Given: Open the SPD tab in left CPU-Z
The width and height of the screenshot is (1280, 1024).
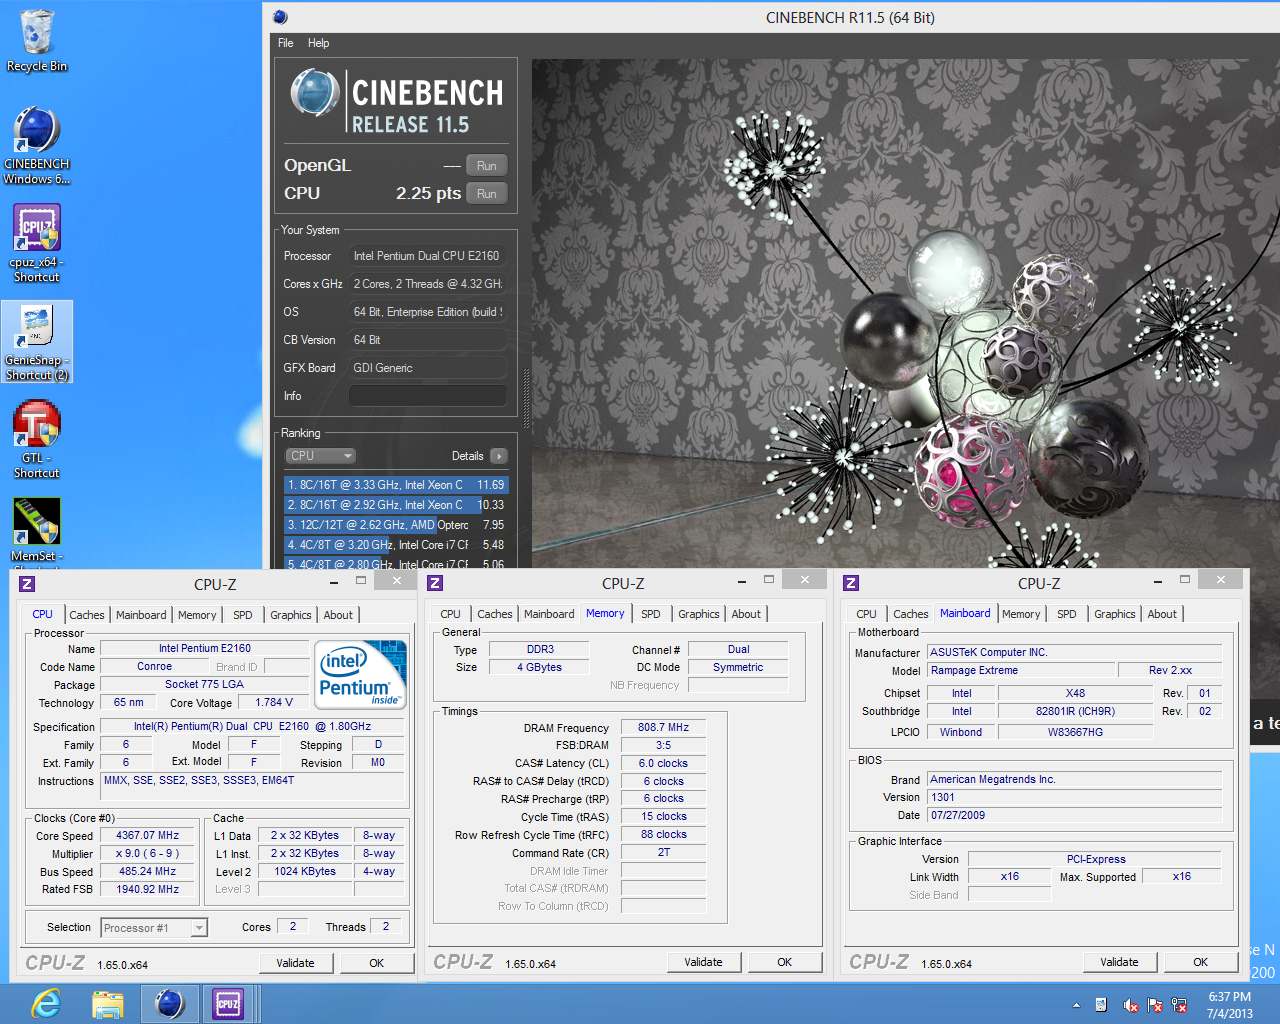Looking at the screenshot, I should [x=242, y=615].
